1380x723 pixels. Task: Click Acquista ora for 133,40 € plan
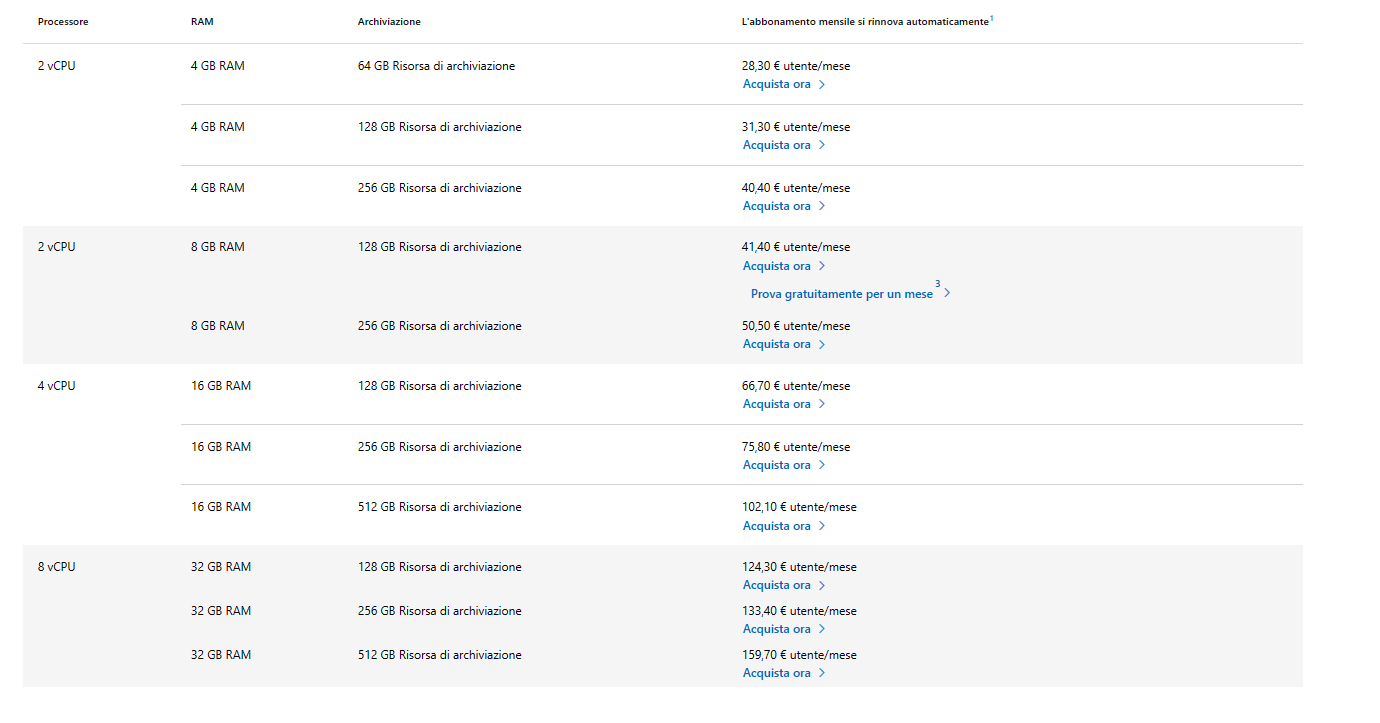(x=776, y=629)
